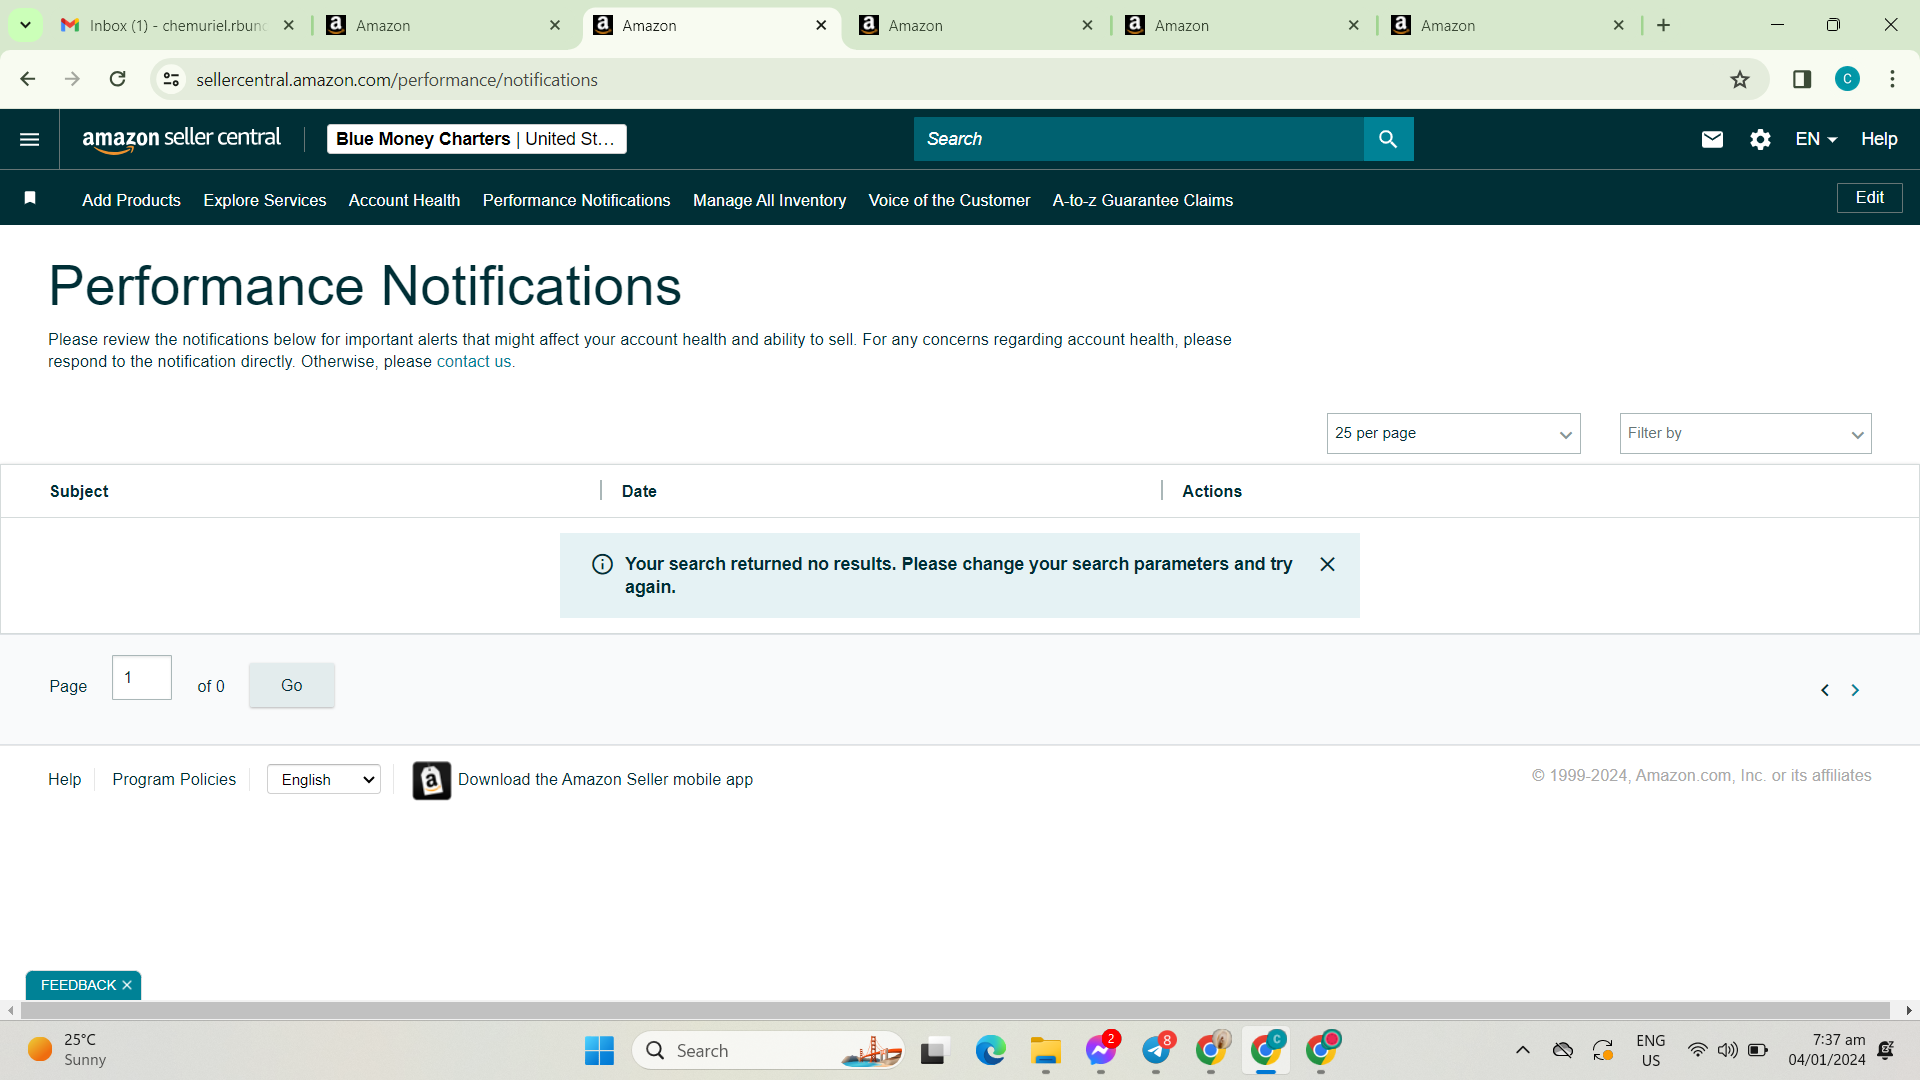
Task: Focus the Seller Central search field
Action: pos(1138,139)
